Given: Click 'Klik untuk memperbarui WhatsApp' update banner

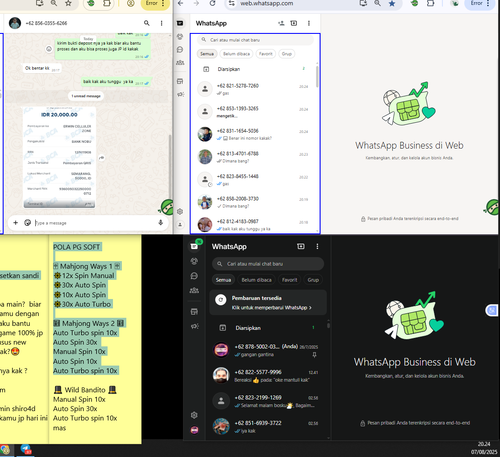Looking at the screenshot, I should coord(268,302).
